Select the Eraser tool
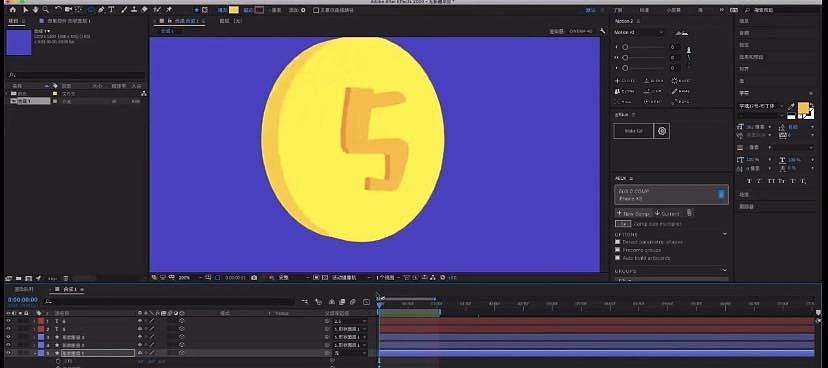This screenshot has width=828, height=368. (144, 10)
